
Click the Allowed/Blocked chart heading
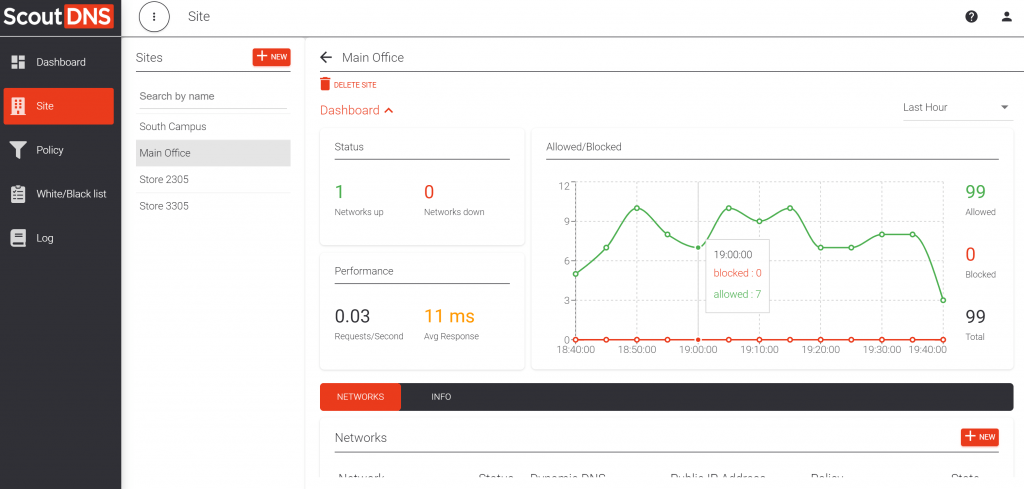584,147
